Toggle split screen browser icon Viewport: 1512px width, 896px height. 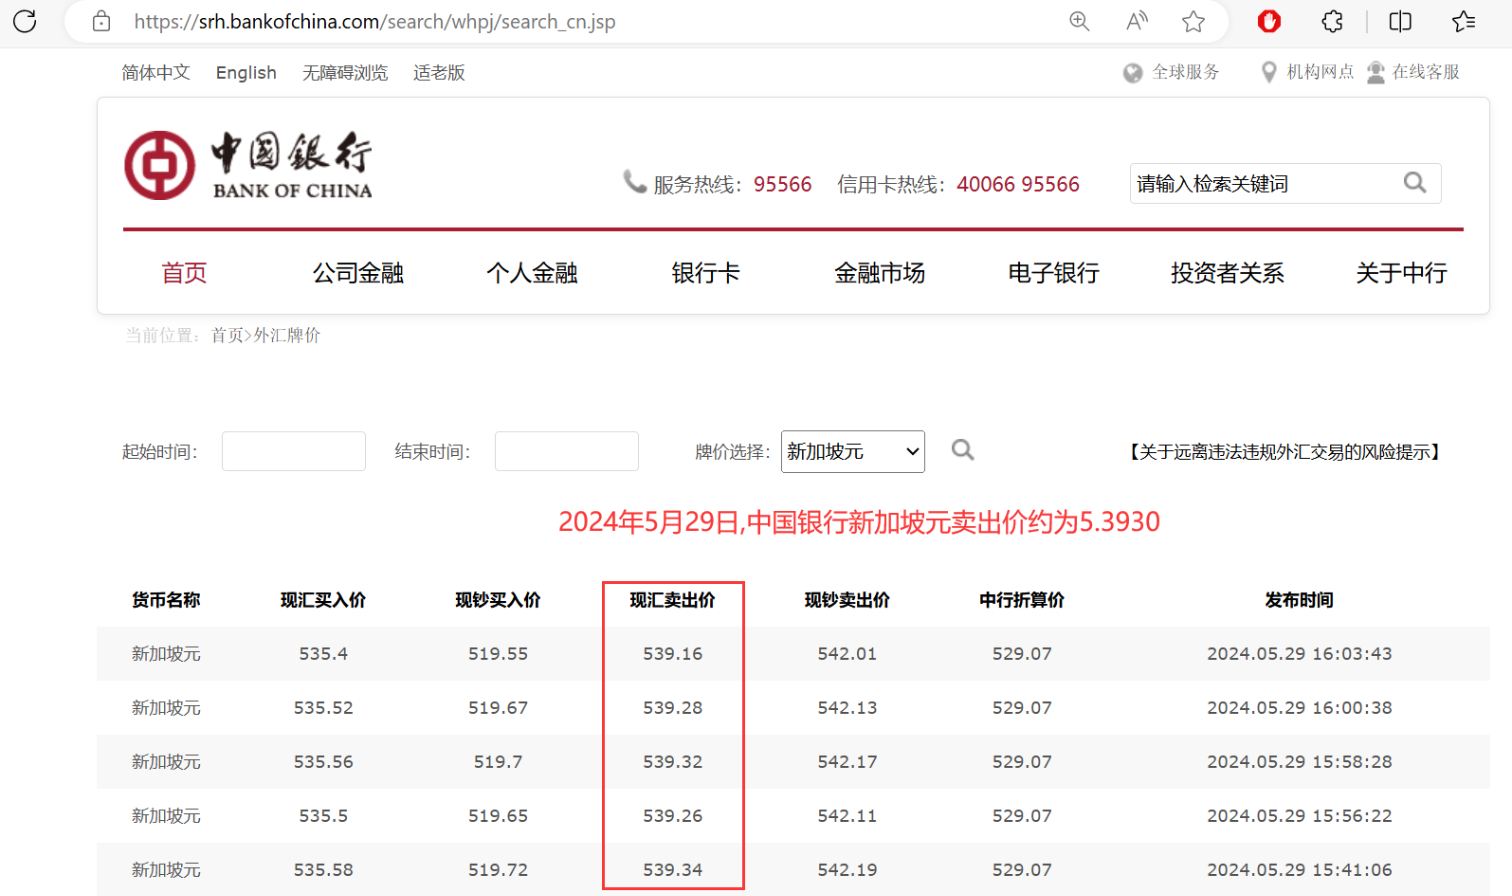coord(1400,21)
